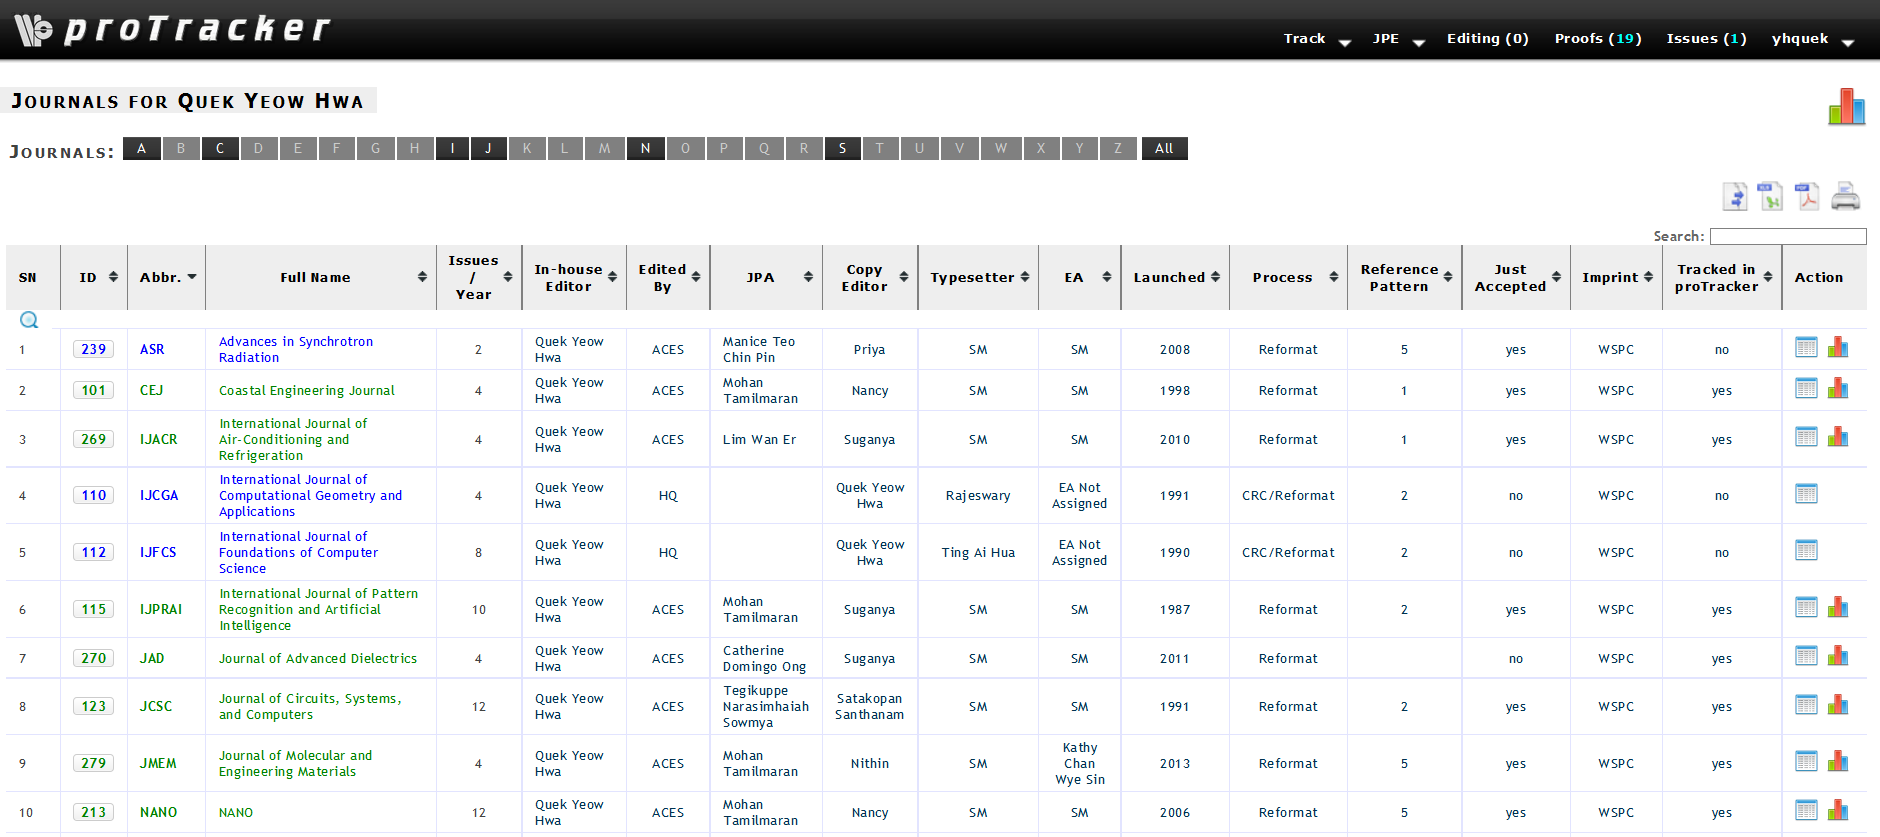Image resolution: width=1880 pixels, height=837 pixels.
Task: Go to the Issues (1) menu item
Action: (1705, 39)
